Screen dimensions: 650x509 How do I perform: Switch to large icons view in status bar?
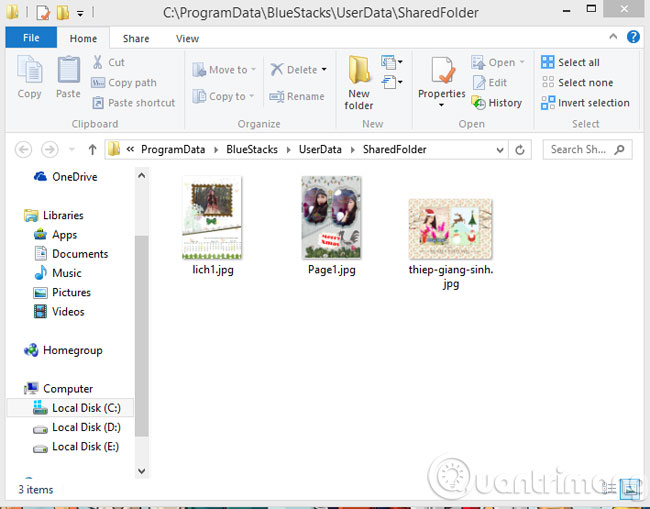pyautogui.click(x=631, y=489)
